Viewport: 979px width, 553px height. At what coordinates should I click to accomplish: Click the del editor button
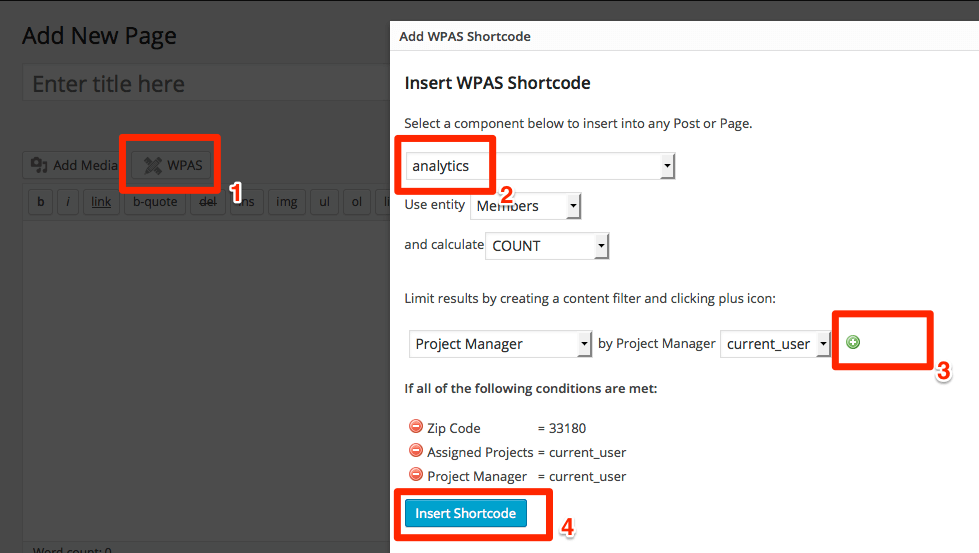pyautogui.click(x=208, y=202)
